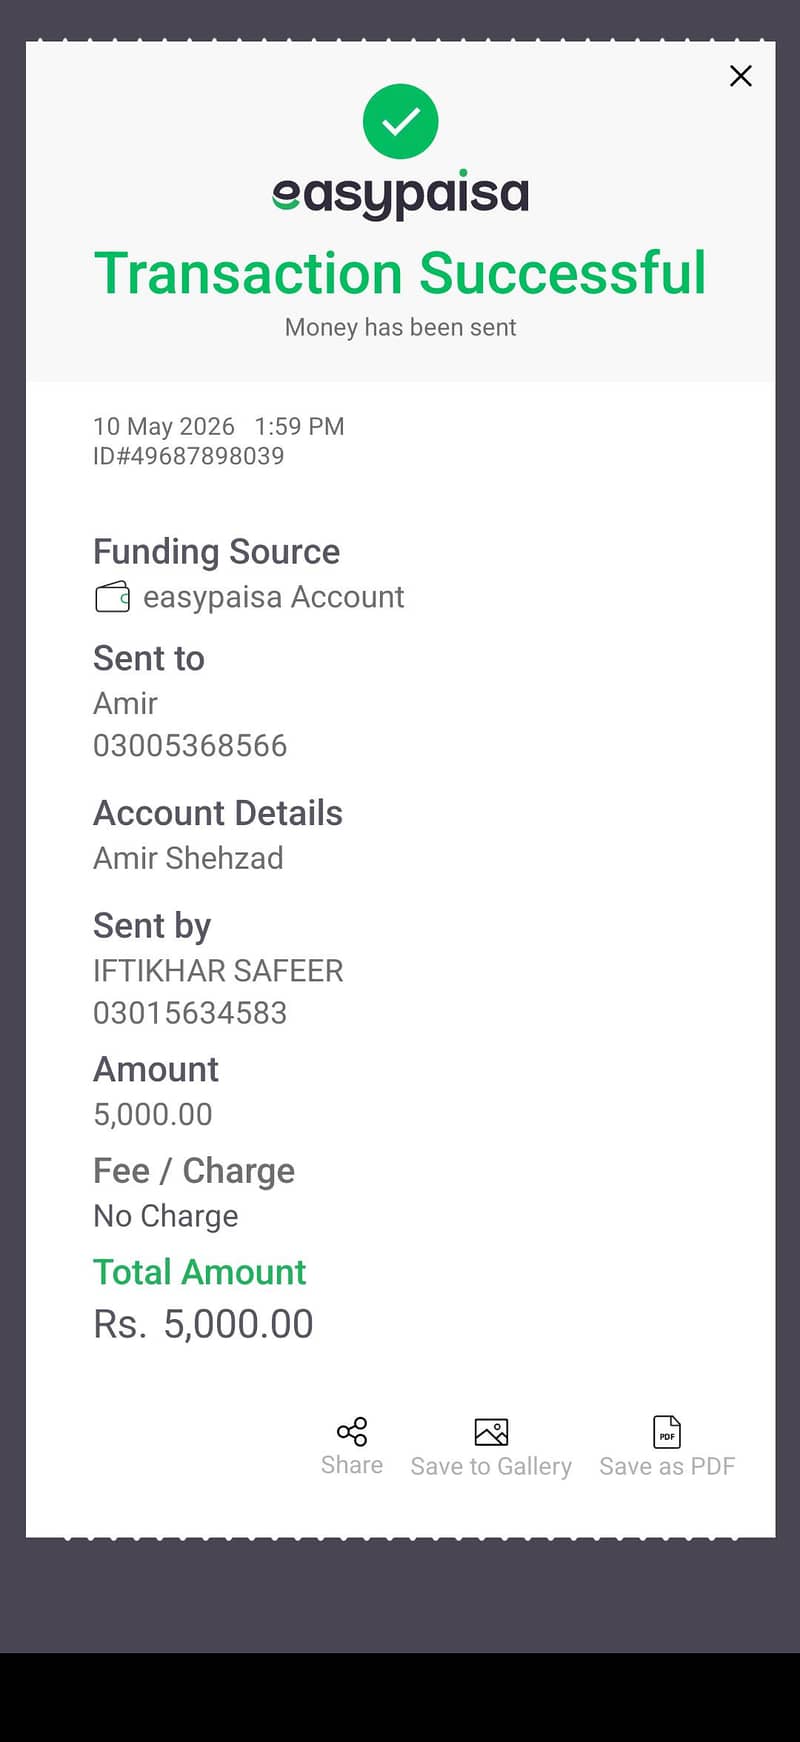Viewport: 800px width, 1742px height.
Task: Click the 10 May 2026 date text
Action: 164,426
